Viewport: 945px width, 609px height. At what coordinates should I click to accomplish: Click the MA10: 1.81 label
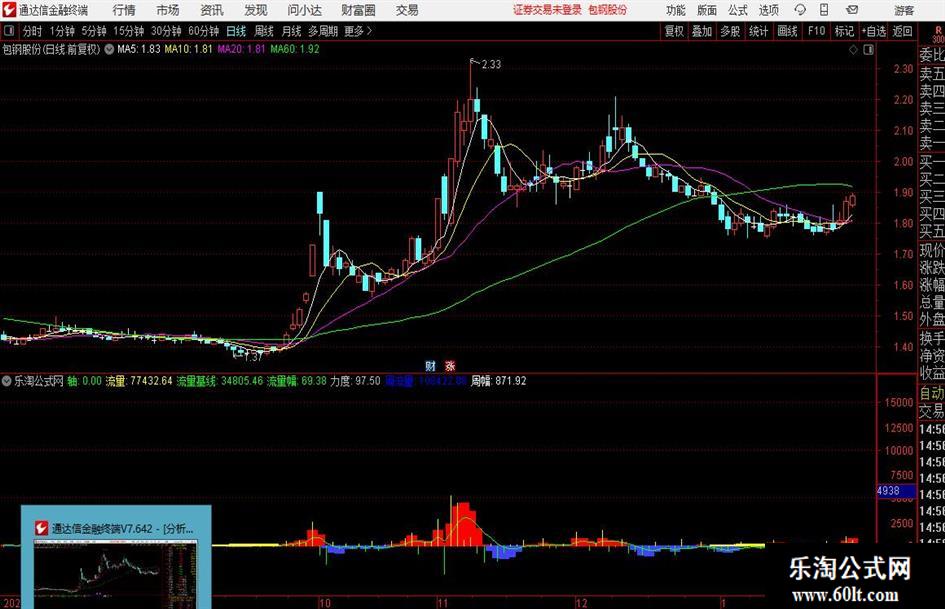pyautogui.click(x=188, y=49)
